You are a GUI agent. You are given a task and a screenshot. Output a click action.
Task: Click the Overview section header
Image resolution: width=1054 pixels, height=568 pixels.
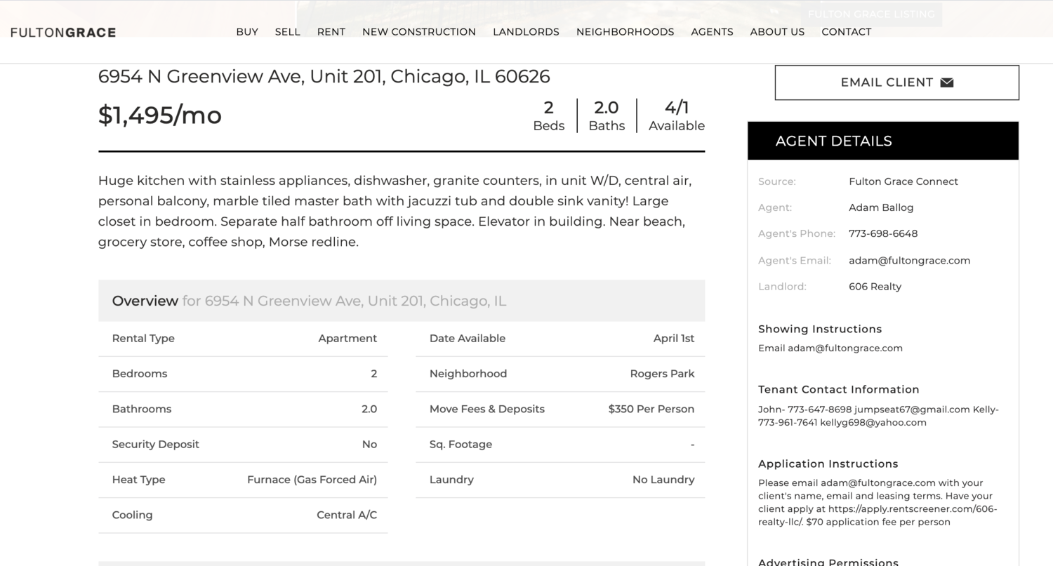click(x=401, y=300)
